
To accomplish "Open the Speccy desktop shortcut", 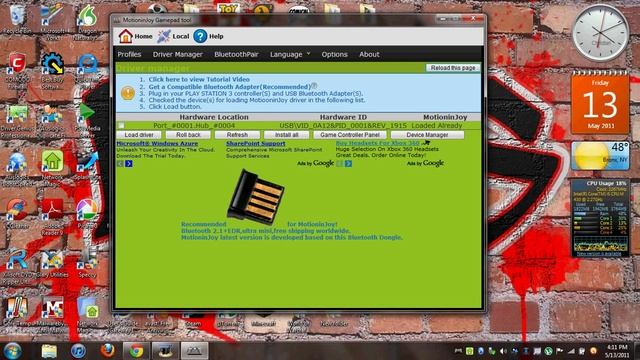I will click(87, 263).
